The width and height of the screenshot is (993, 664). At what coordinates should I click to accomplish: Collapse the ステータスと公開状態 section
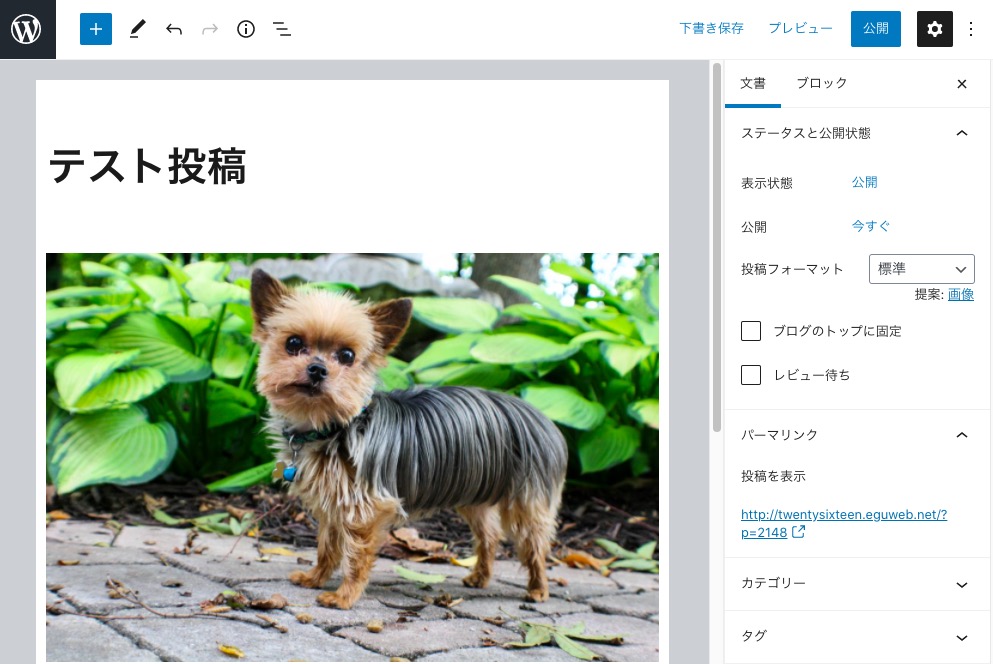point(962,133)
